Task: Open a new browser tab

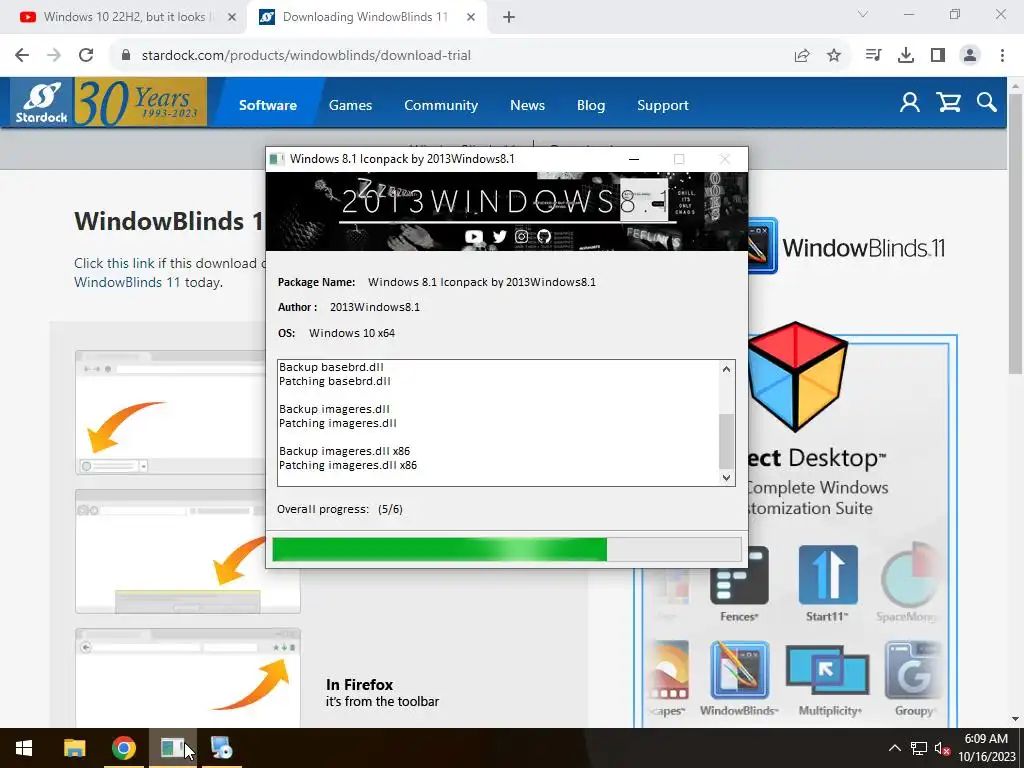Action: click(509, 17)
